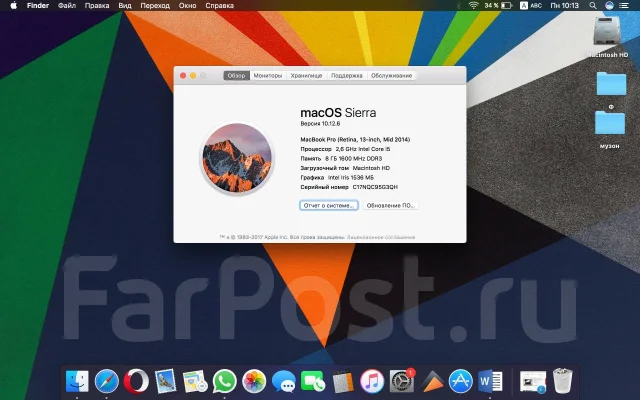Image resolution: width=640 pixels, height=400 pixels.
Task: Open the Переход menu
Action: pos(155,5)
